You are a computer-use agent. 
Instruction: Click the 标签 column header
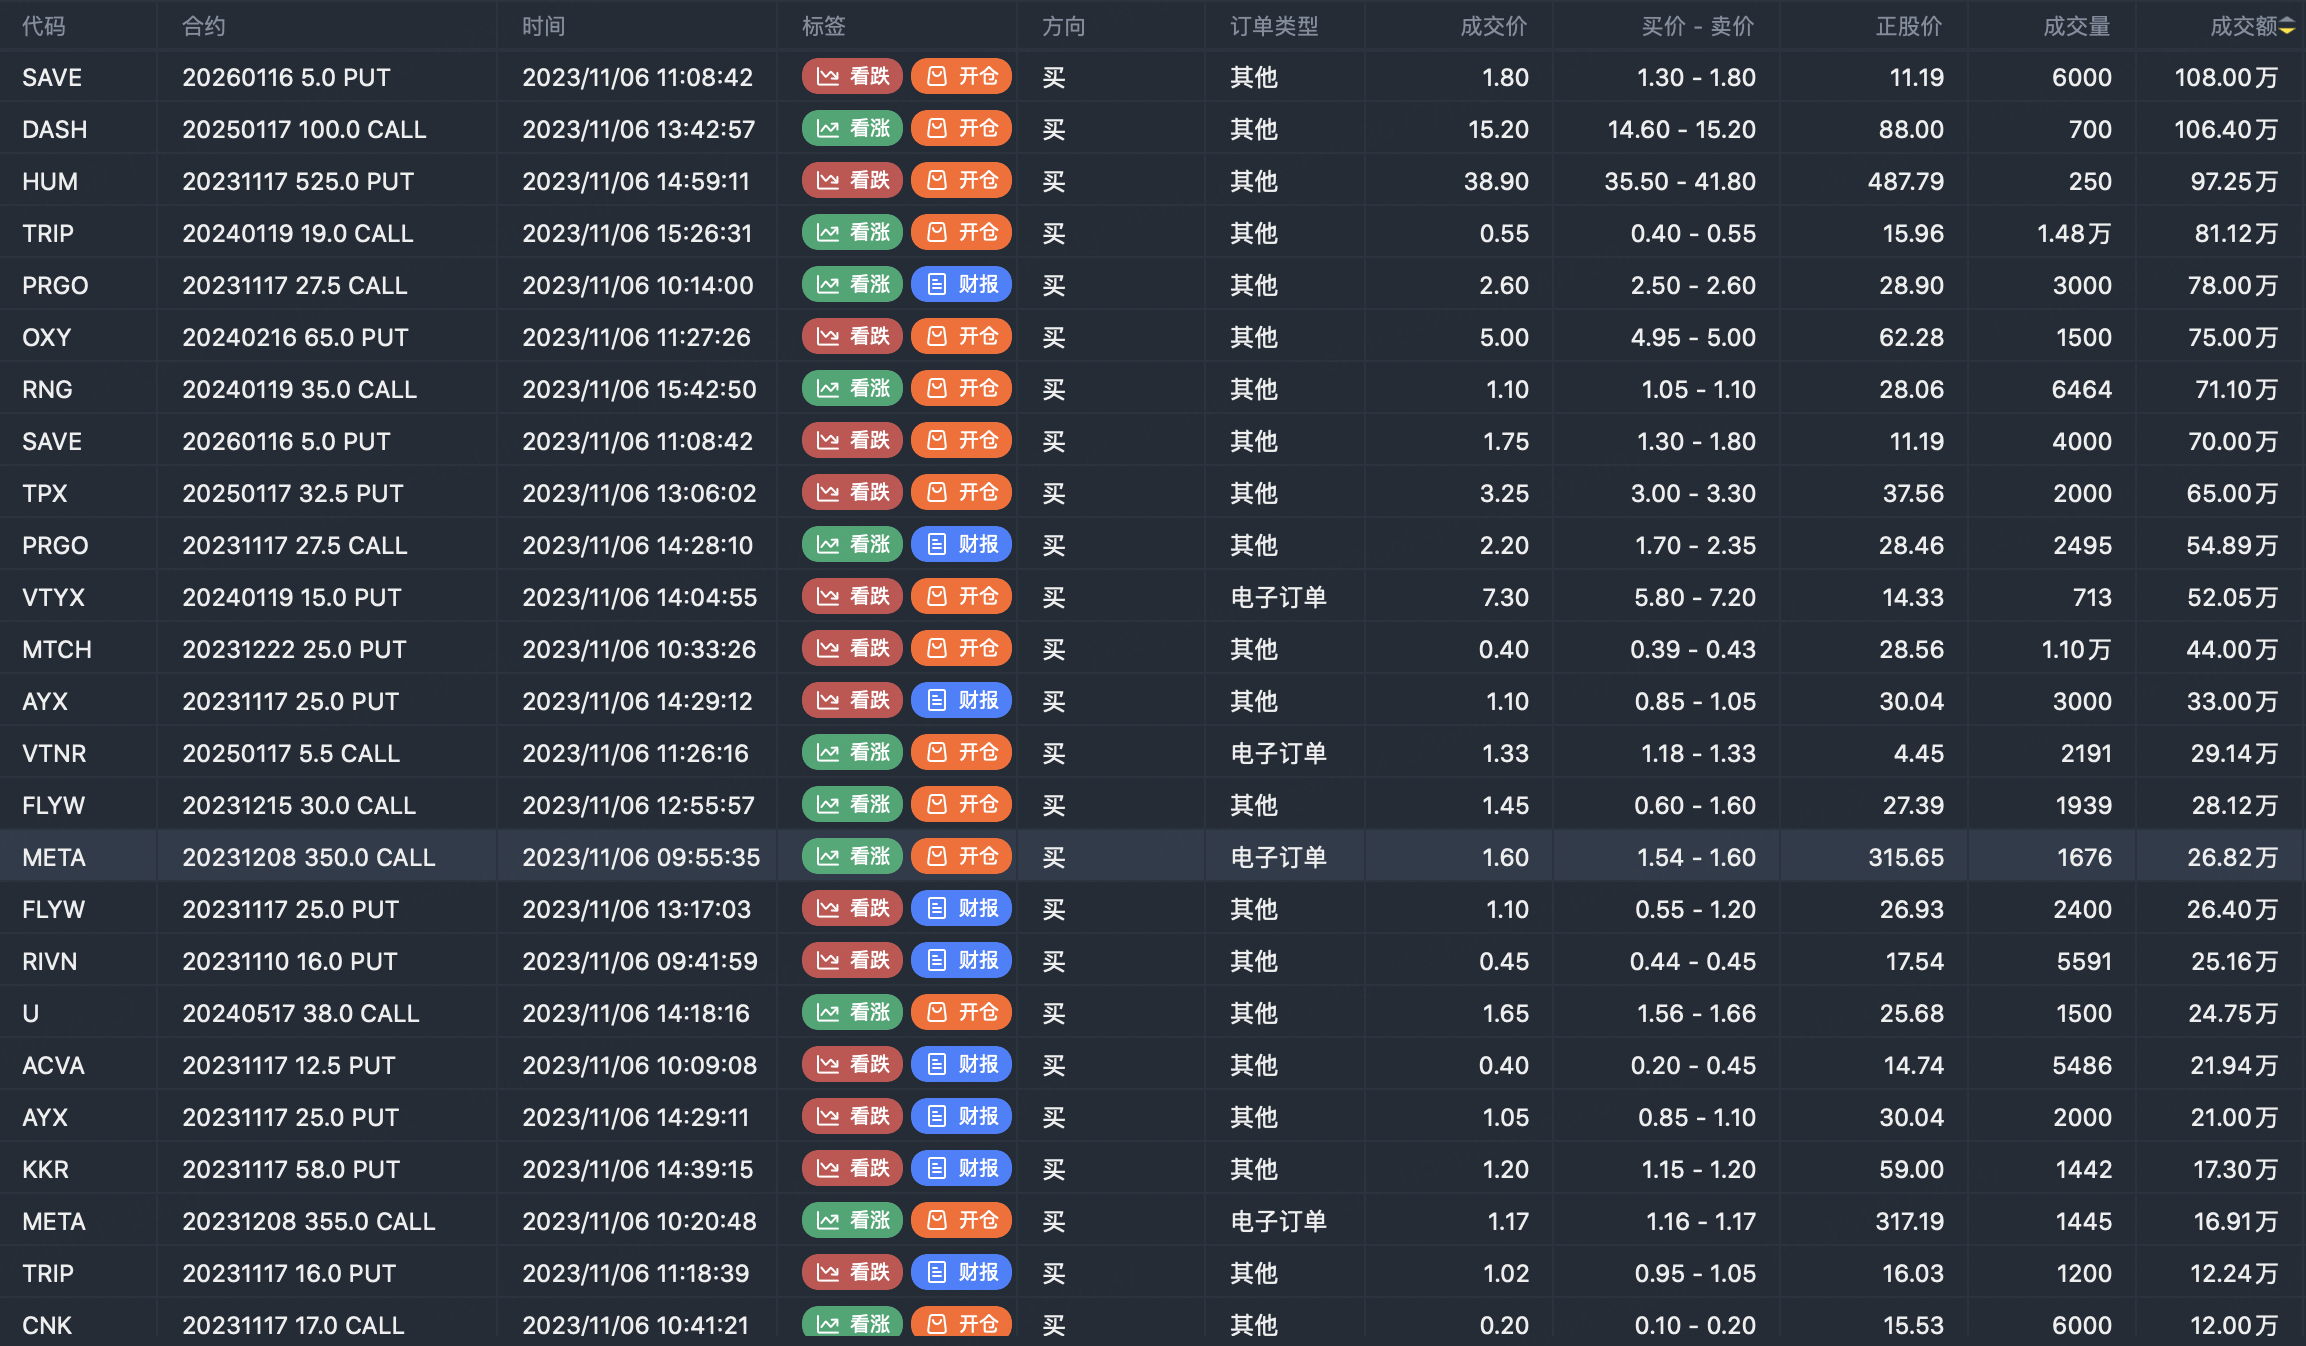(824, 26)
